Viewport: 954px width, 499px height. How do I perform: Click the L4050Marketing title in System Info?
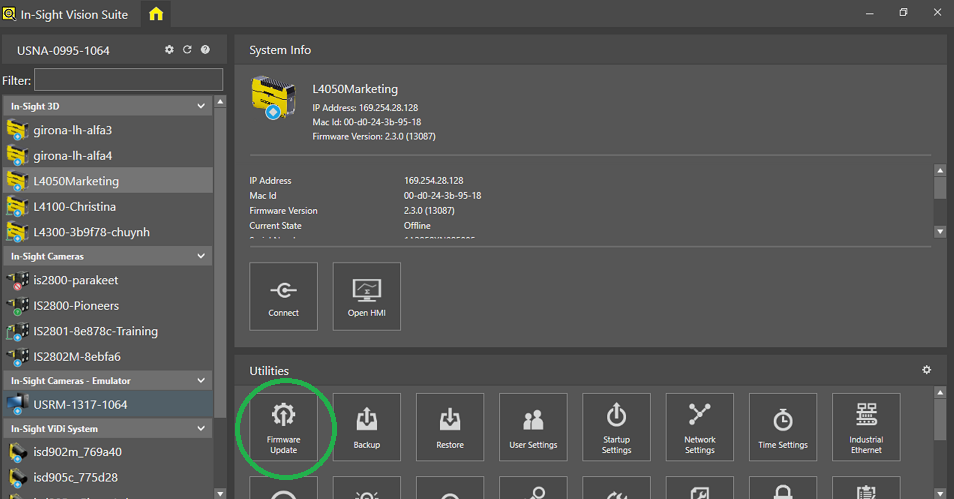point(355,89)
